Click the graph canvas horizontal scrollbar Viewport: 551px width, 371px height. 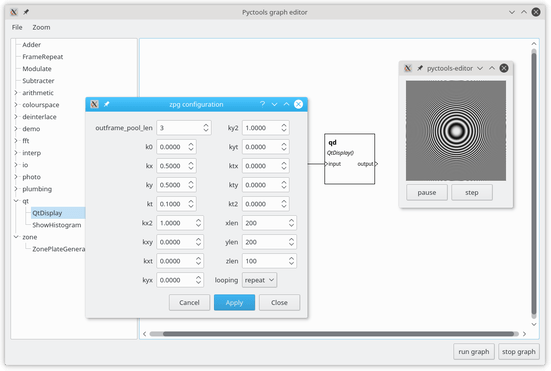[x=334, y=334]
